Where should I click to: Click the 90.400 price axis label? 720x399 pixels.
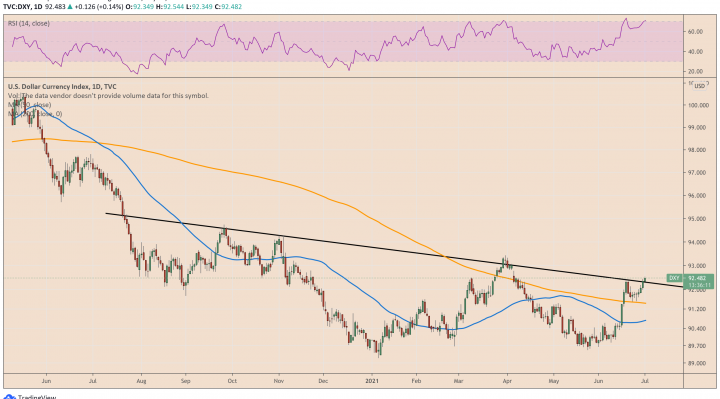698,329
